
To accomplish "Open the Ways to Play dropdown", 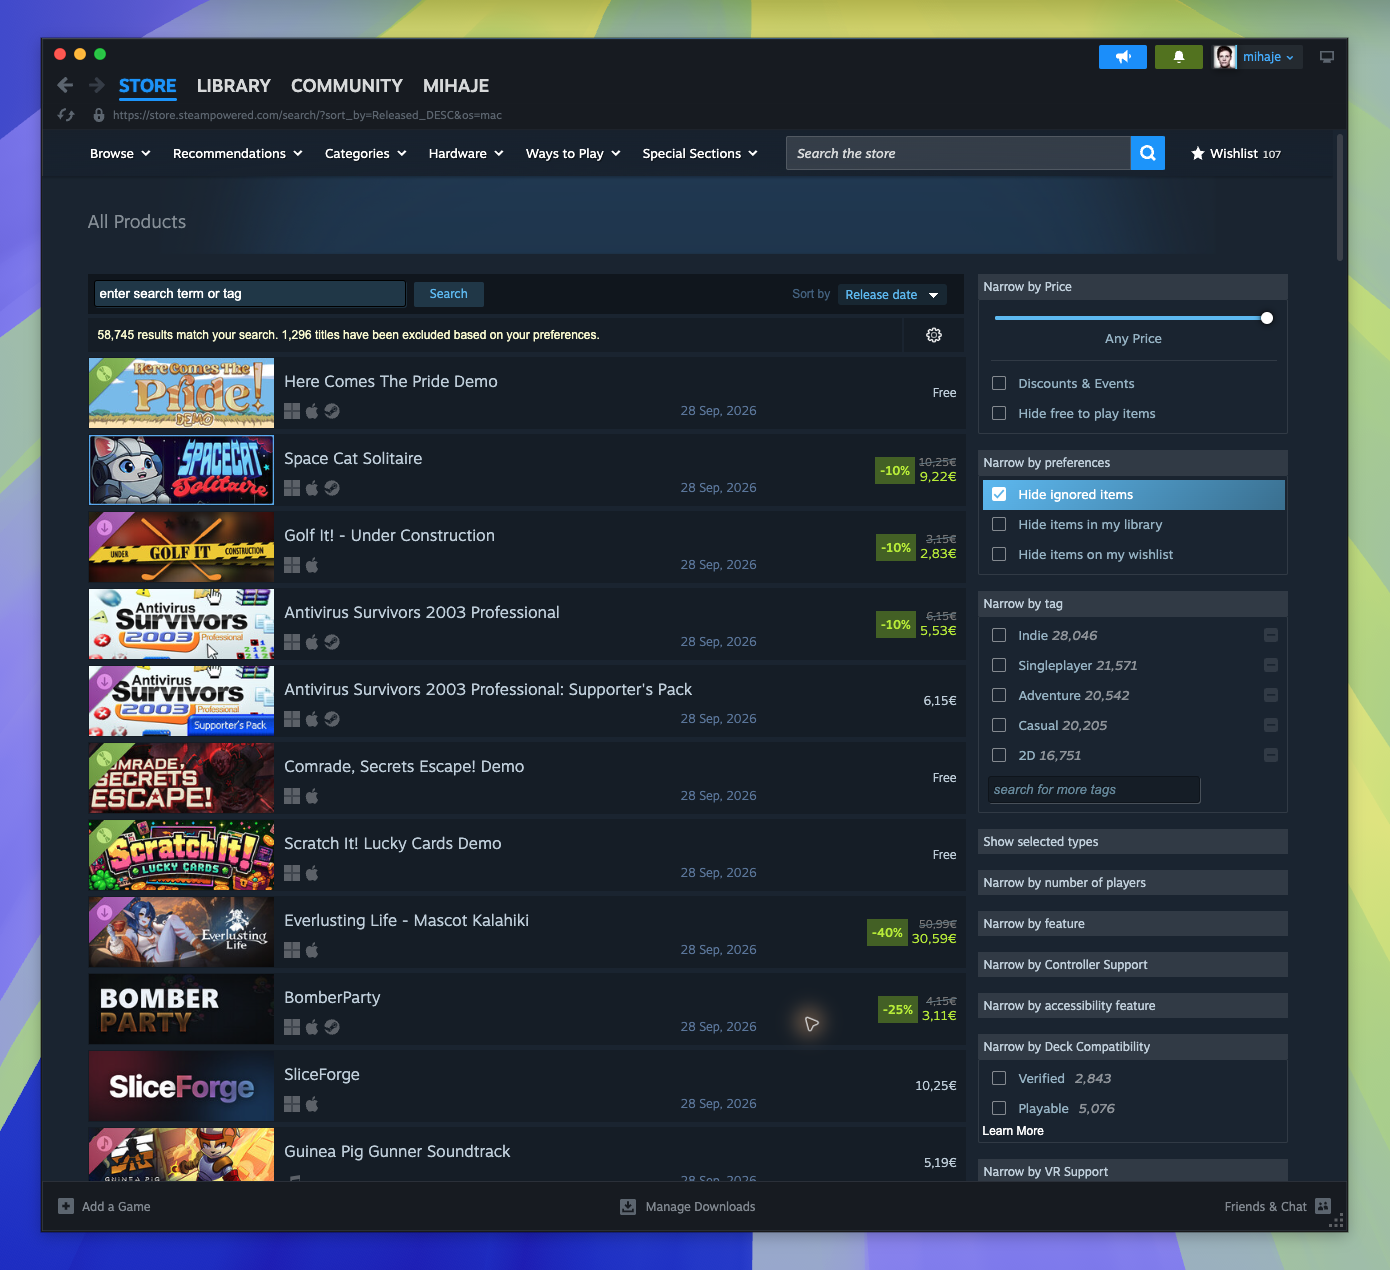I will click(x=573, y=153).
